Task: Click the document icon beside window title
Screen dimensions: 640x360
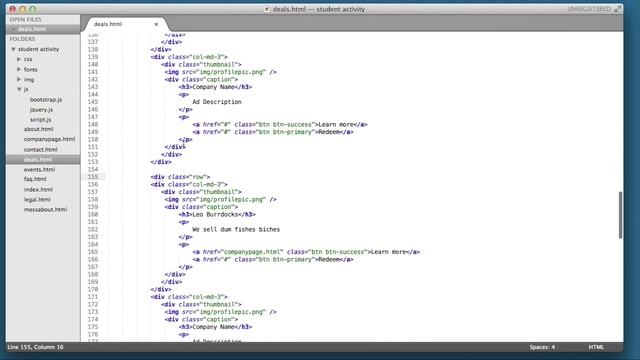Action: click(267, 9)
